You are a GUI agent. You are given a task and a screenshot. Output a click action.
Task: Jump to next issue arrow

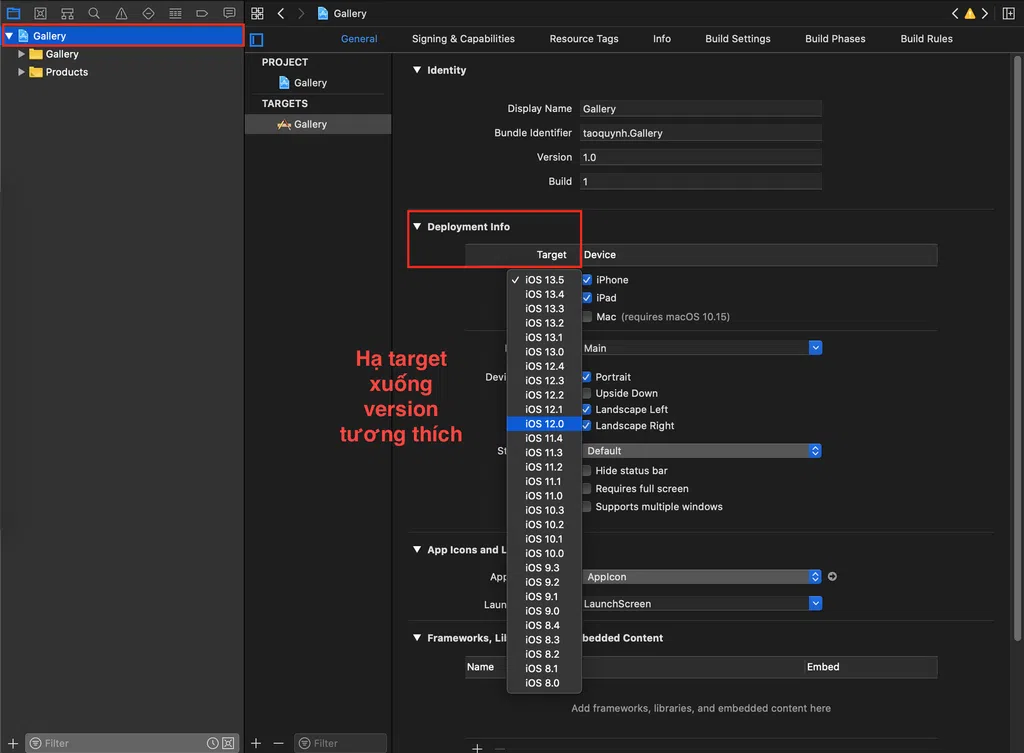[x=985, y=13]
